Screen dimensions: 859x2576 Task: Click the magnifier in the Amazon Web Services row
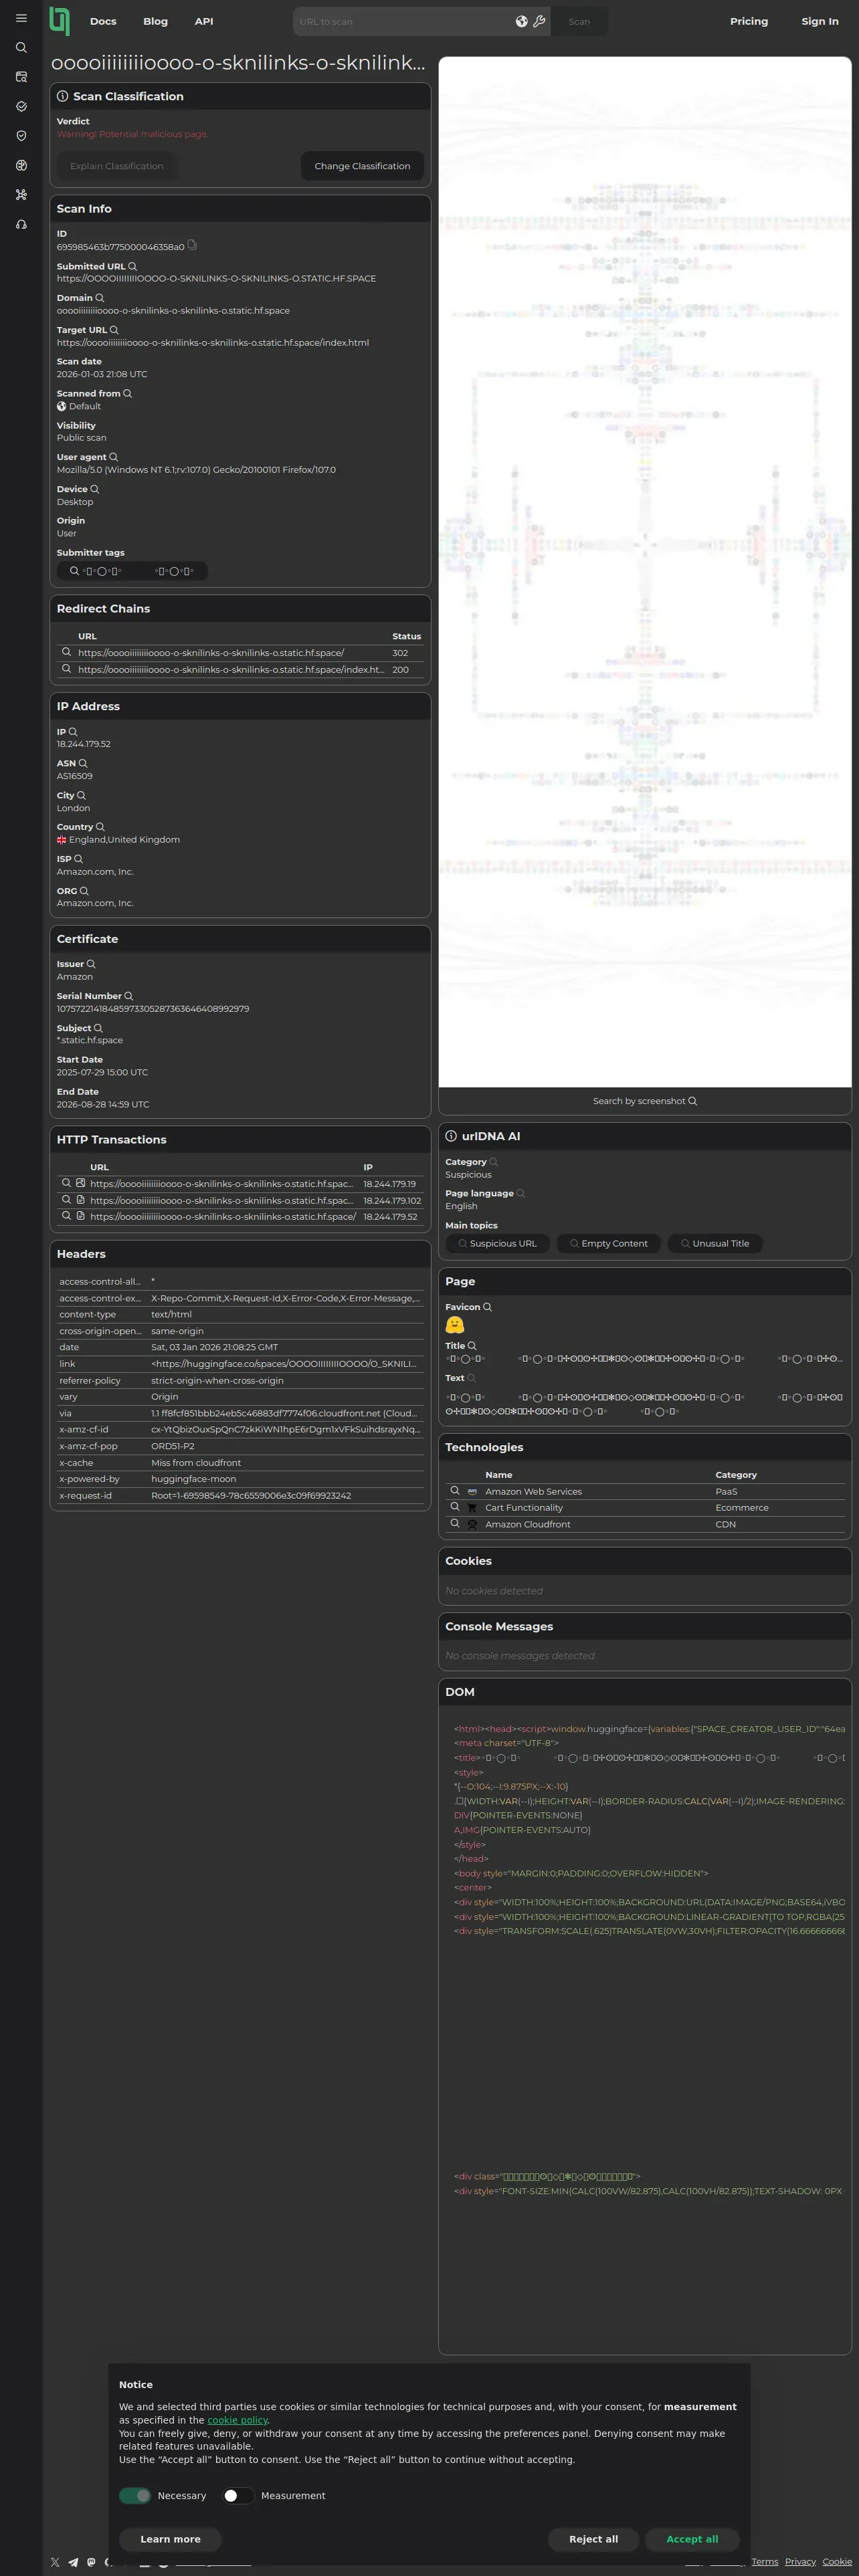pyautogui.click(x=455, y=1490)
